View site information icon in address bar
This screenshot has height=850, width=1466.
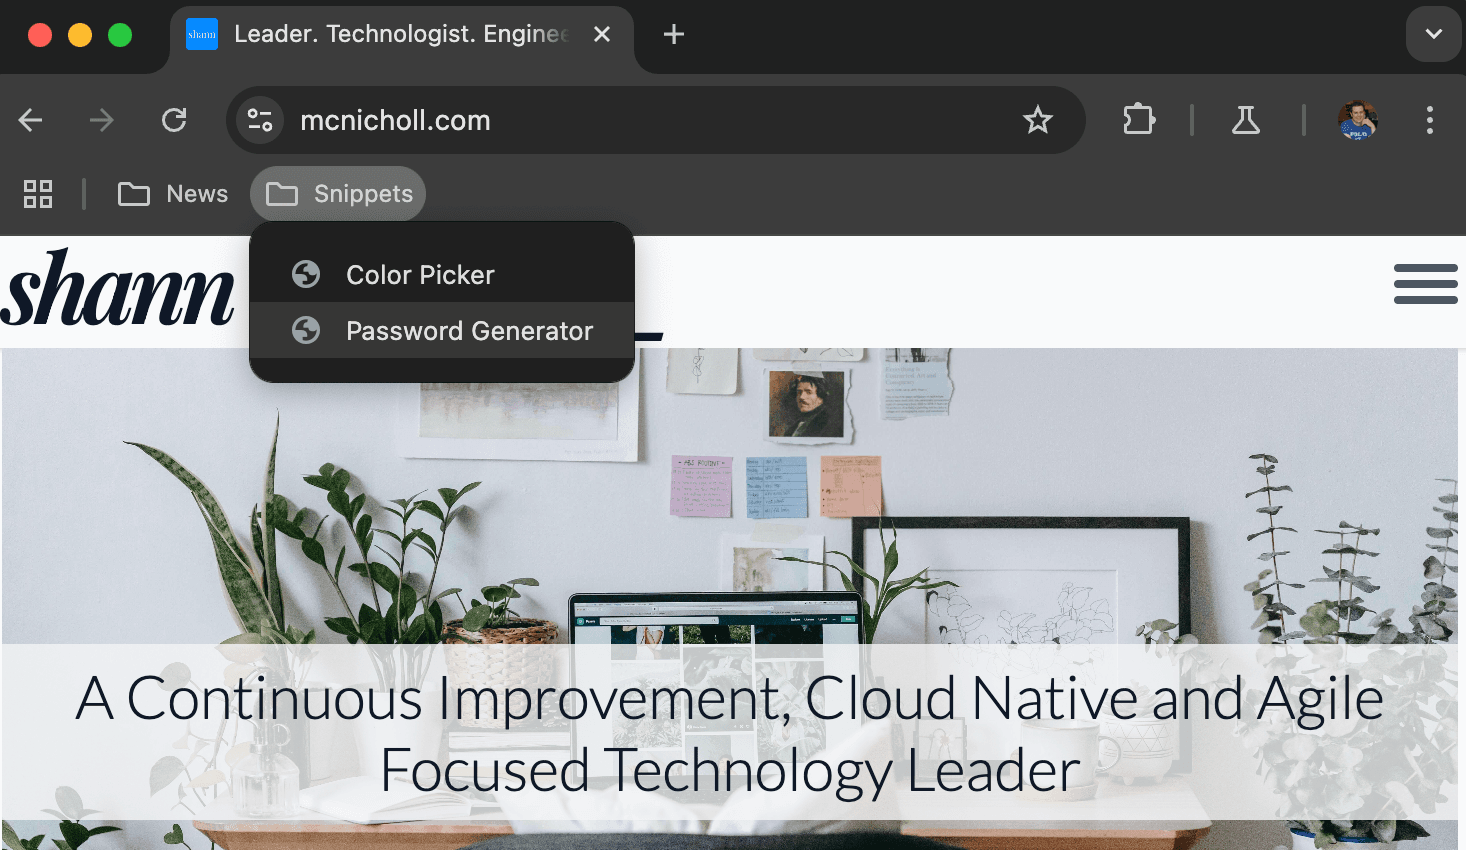point(260,120)
